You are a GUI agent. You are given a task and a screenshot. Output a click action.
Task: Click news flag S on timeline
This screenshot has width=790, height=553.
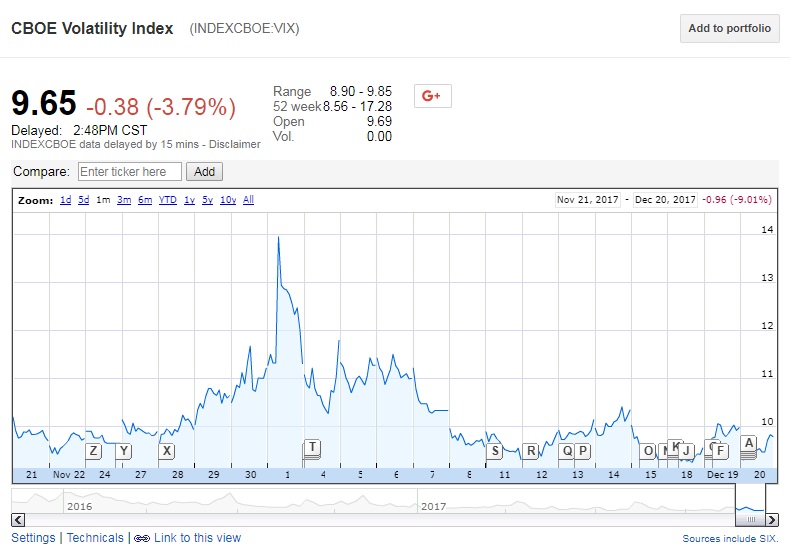(494, 451)
